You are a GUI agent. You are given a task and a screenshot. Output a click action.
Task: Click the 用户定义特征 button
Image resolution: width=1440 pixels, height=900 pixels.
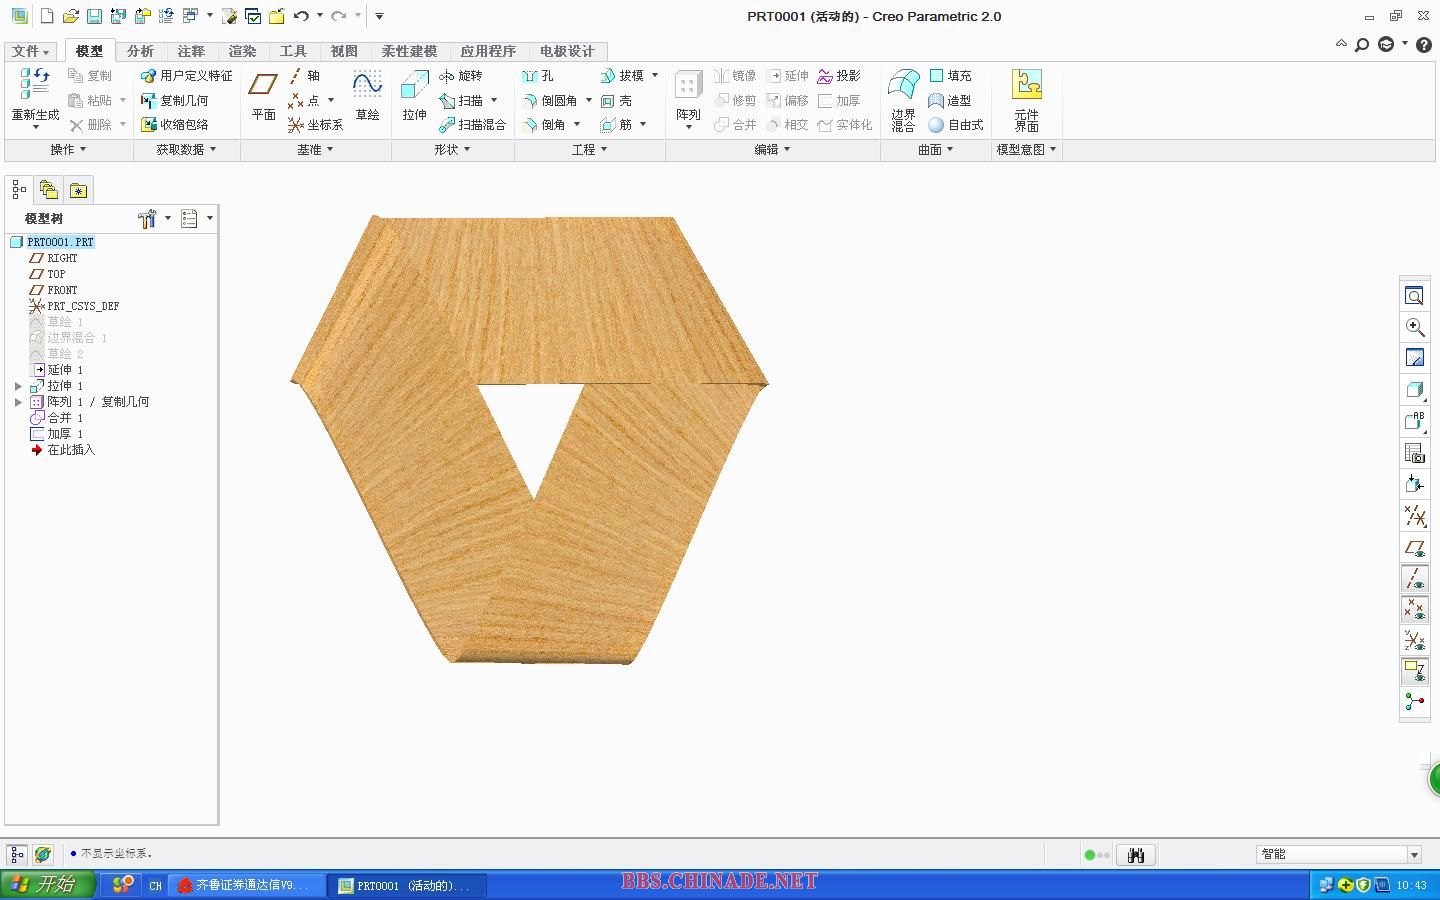coord(187,76)
